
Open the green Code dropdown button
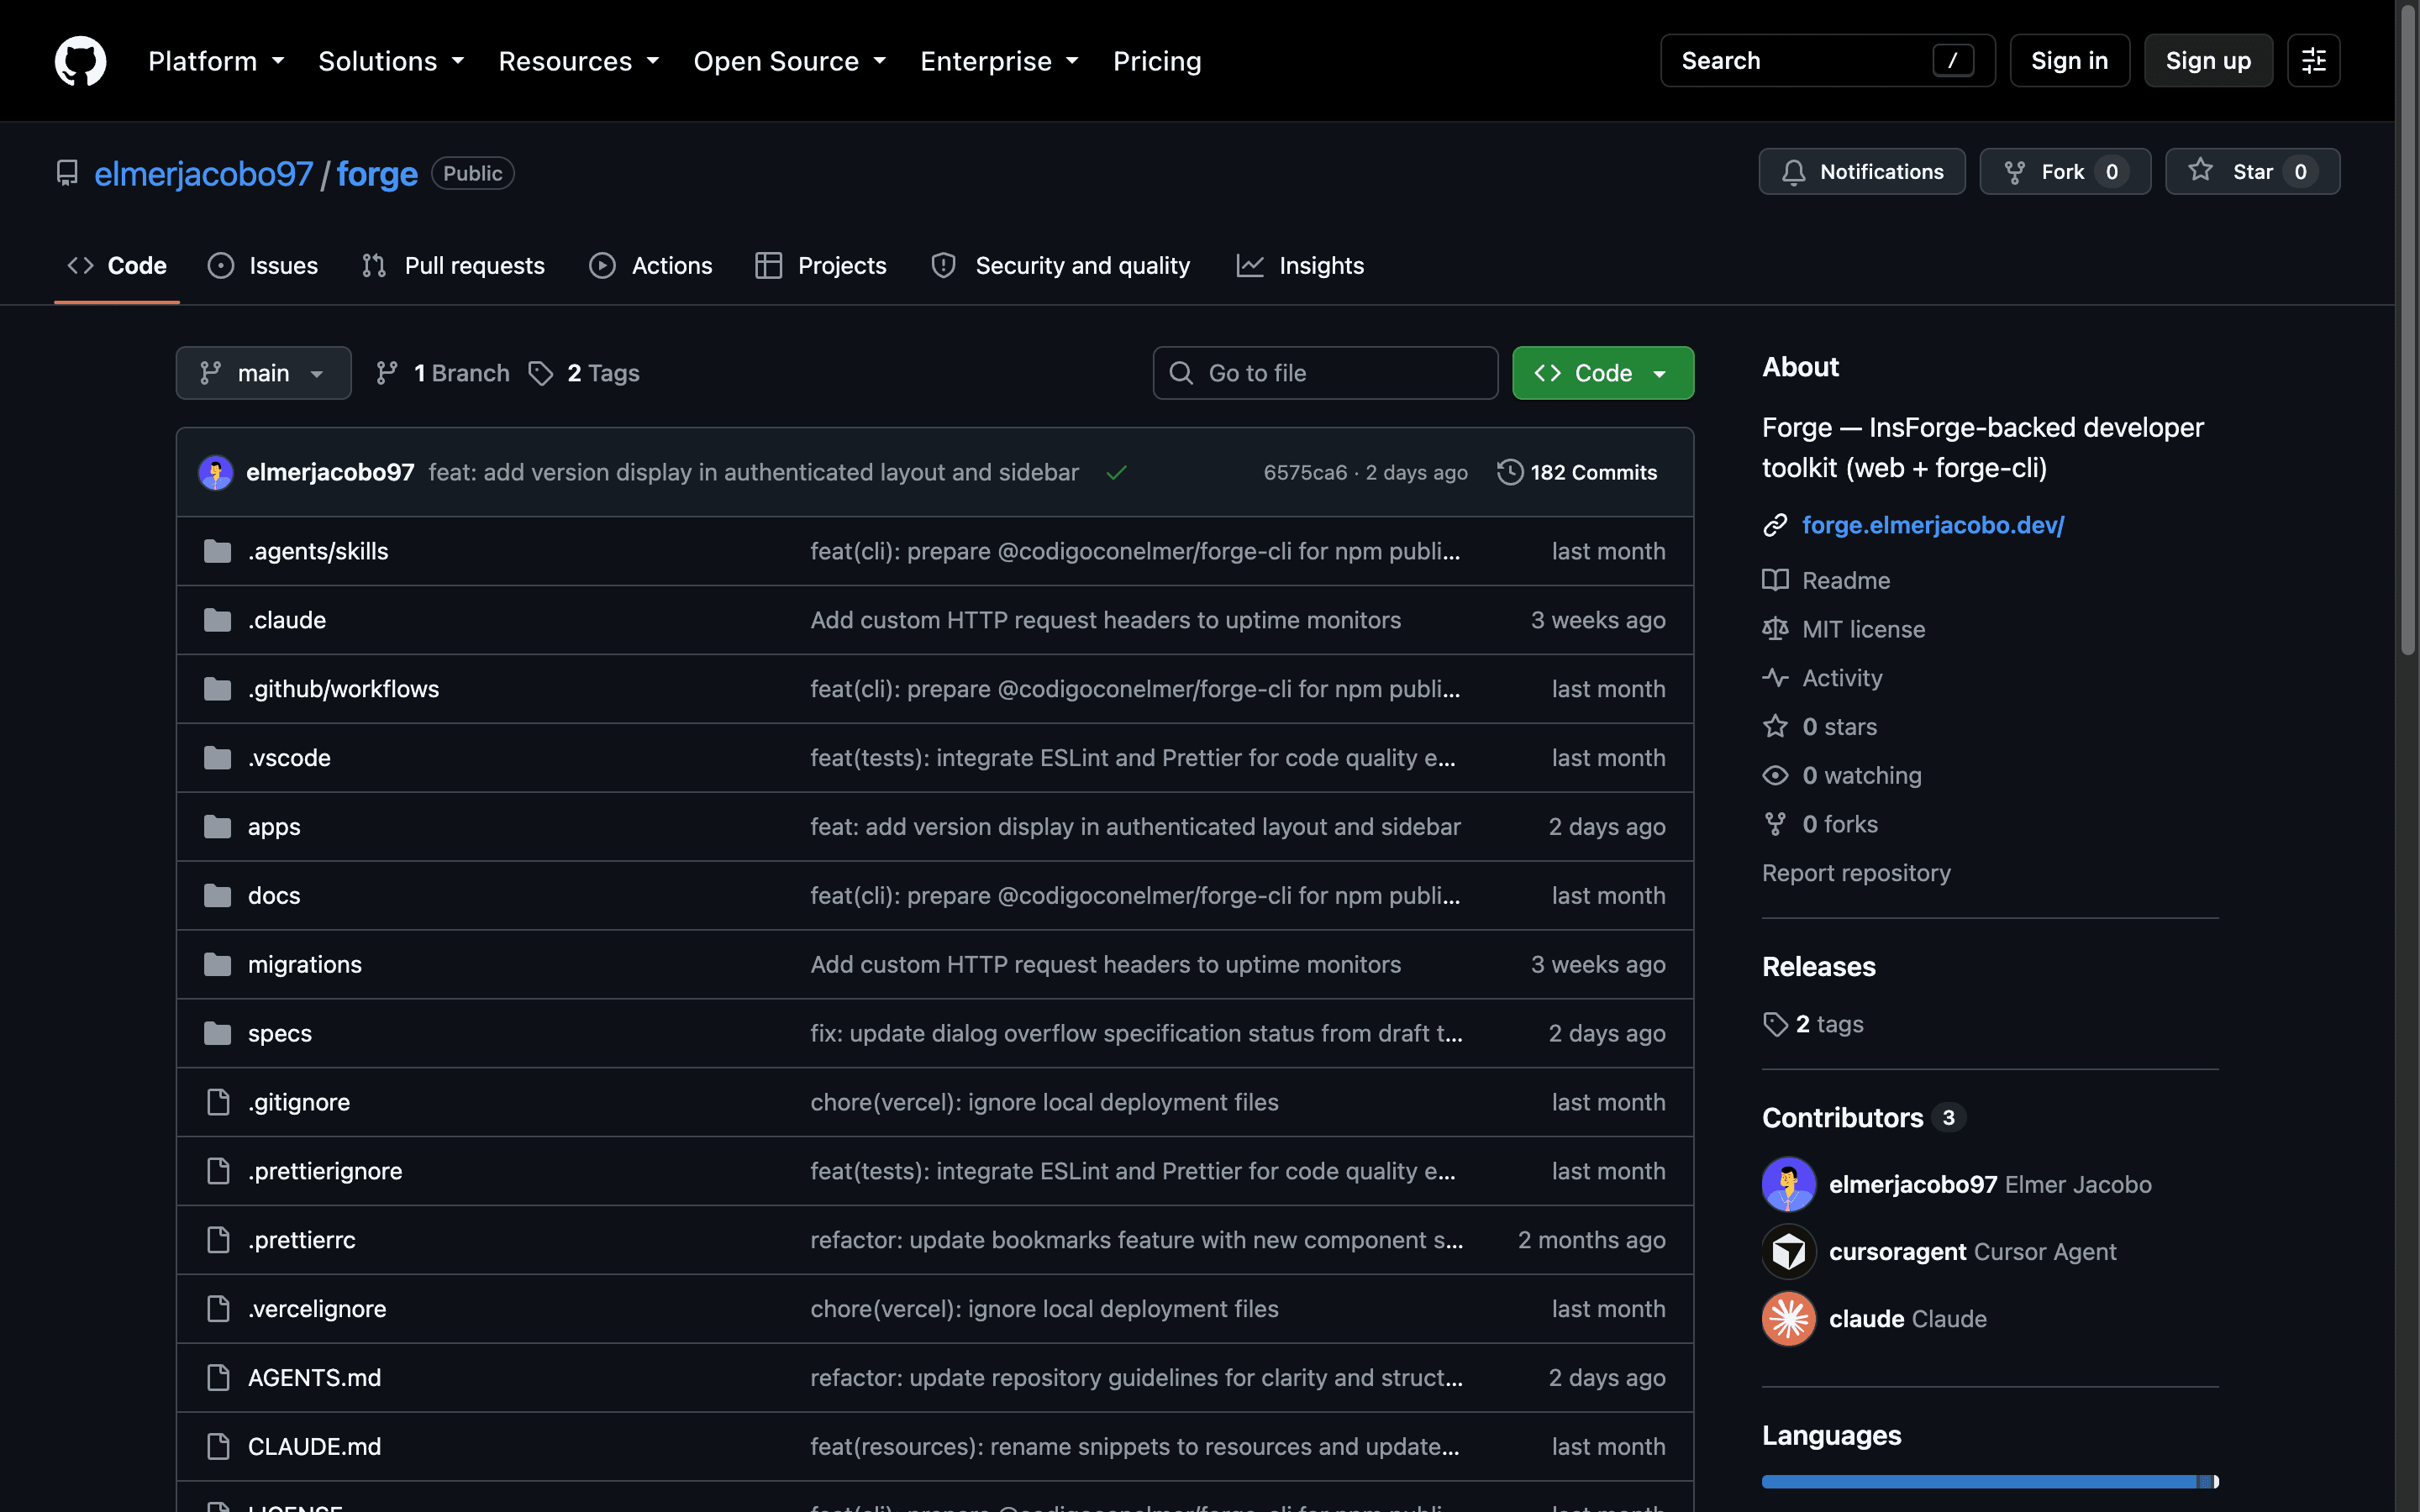tap(1603, 373)
